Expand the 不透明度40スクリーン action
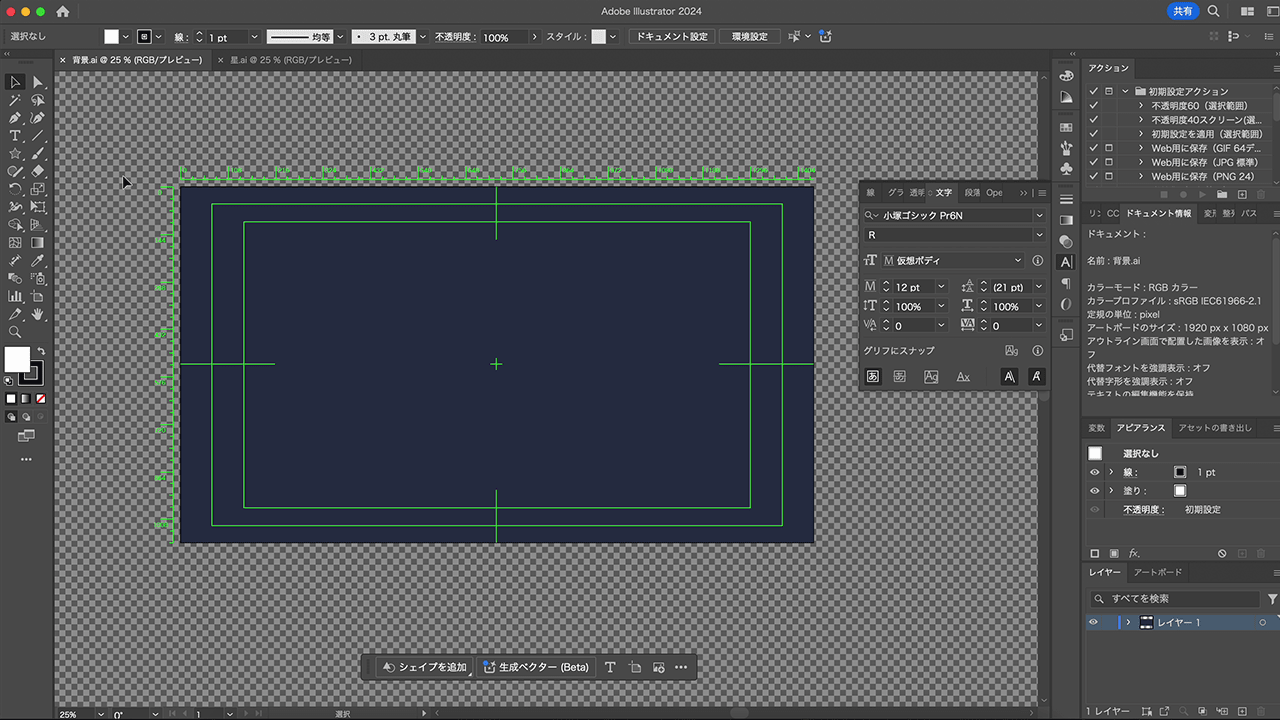Viewport: 1280px width, 720px height. point(1141,119)
